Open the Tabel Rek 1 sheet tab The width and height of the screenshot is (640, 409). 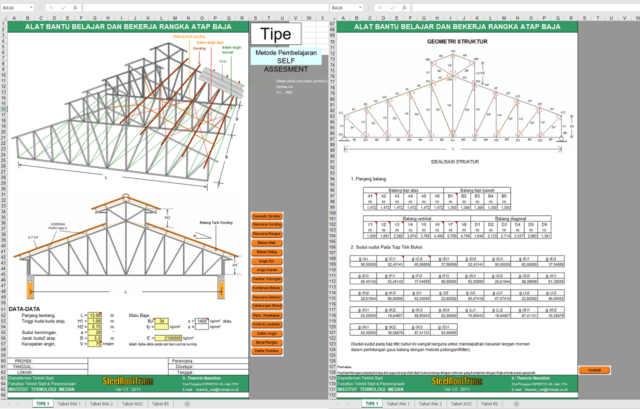click(x=72, y=402)
